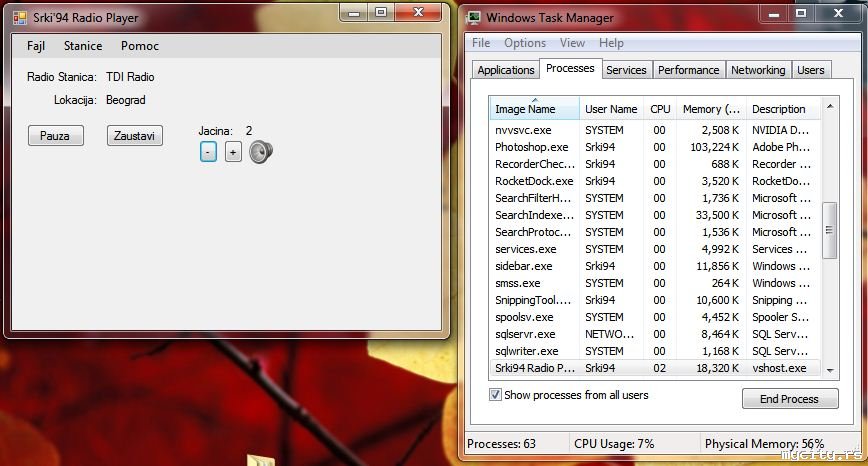Image resolution: width=868 pixels, height=466 pixels.
Task: Sort by User Name column header
Action: click(611, 109)
